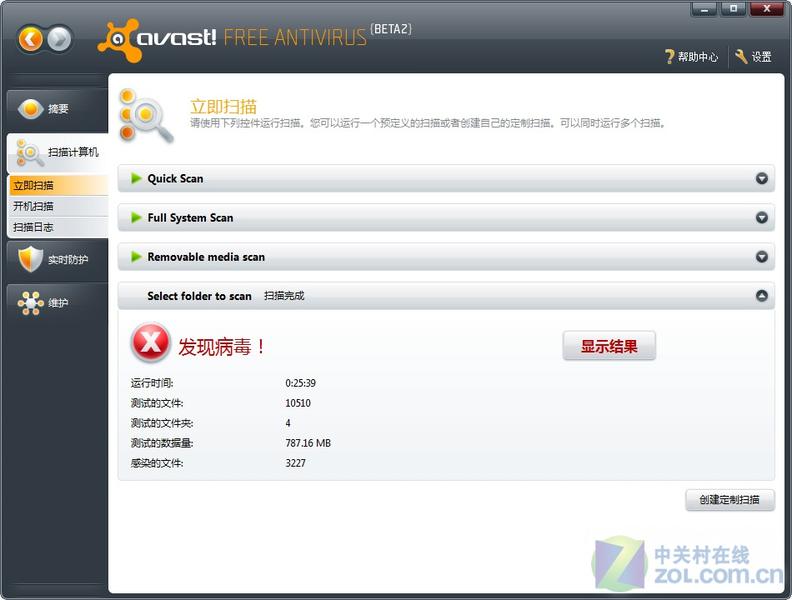Screen dimensions: 792x600
Task: Open 实时防护 real-time shields section
Action: coord(57,260)
